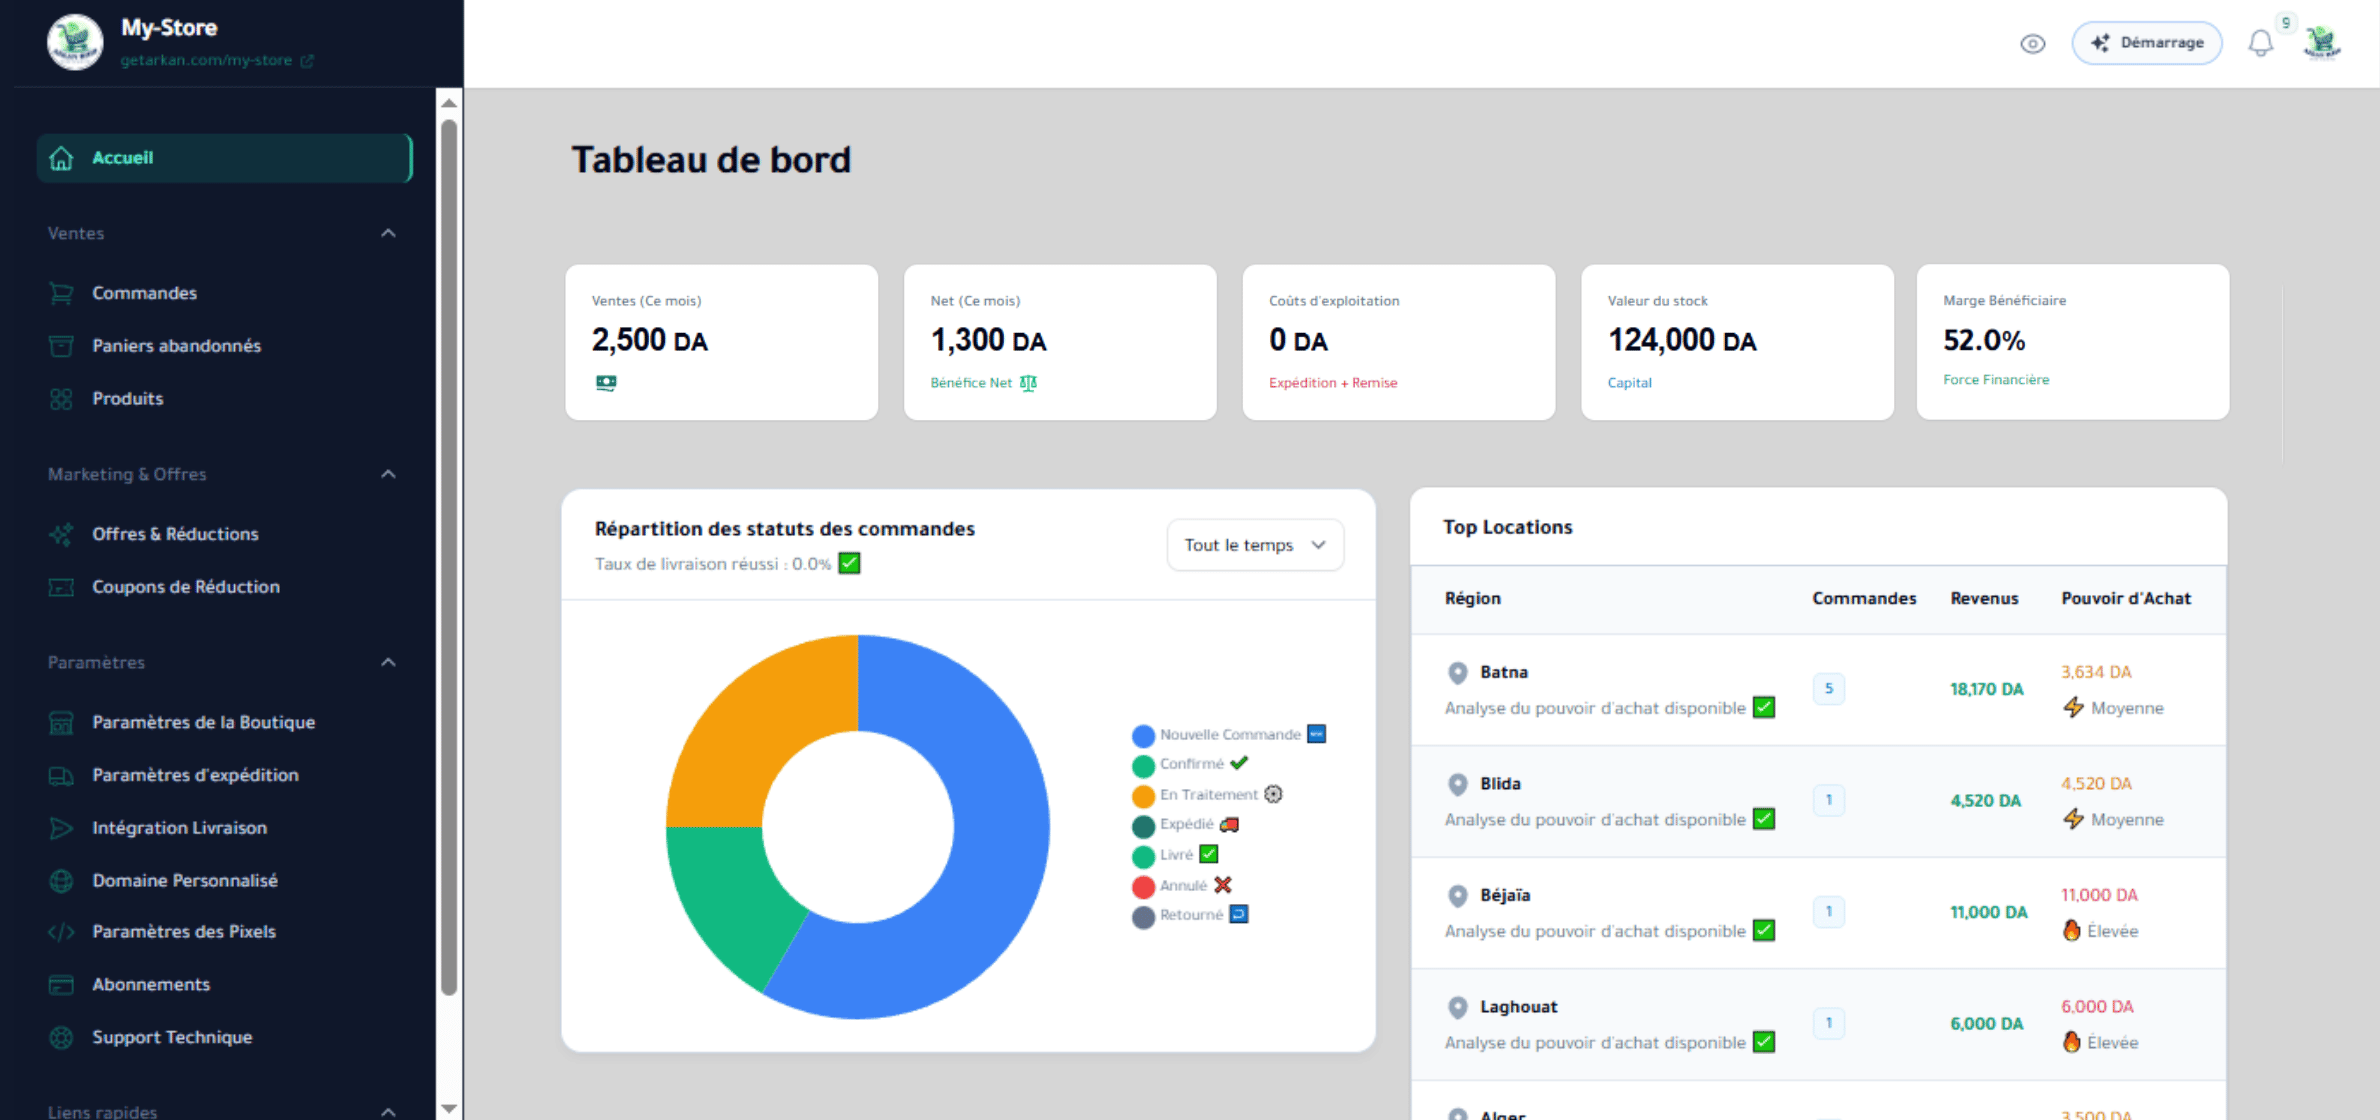Click the orange En Traitement legend swatch
Image resolution: width=2380 pixels, height=1120 pixels.
click(1143, 796)
